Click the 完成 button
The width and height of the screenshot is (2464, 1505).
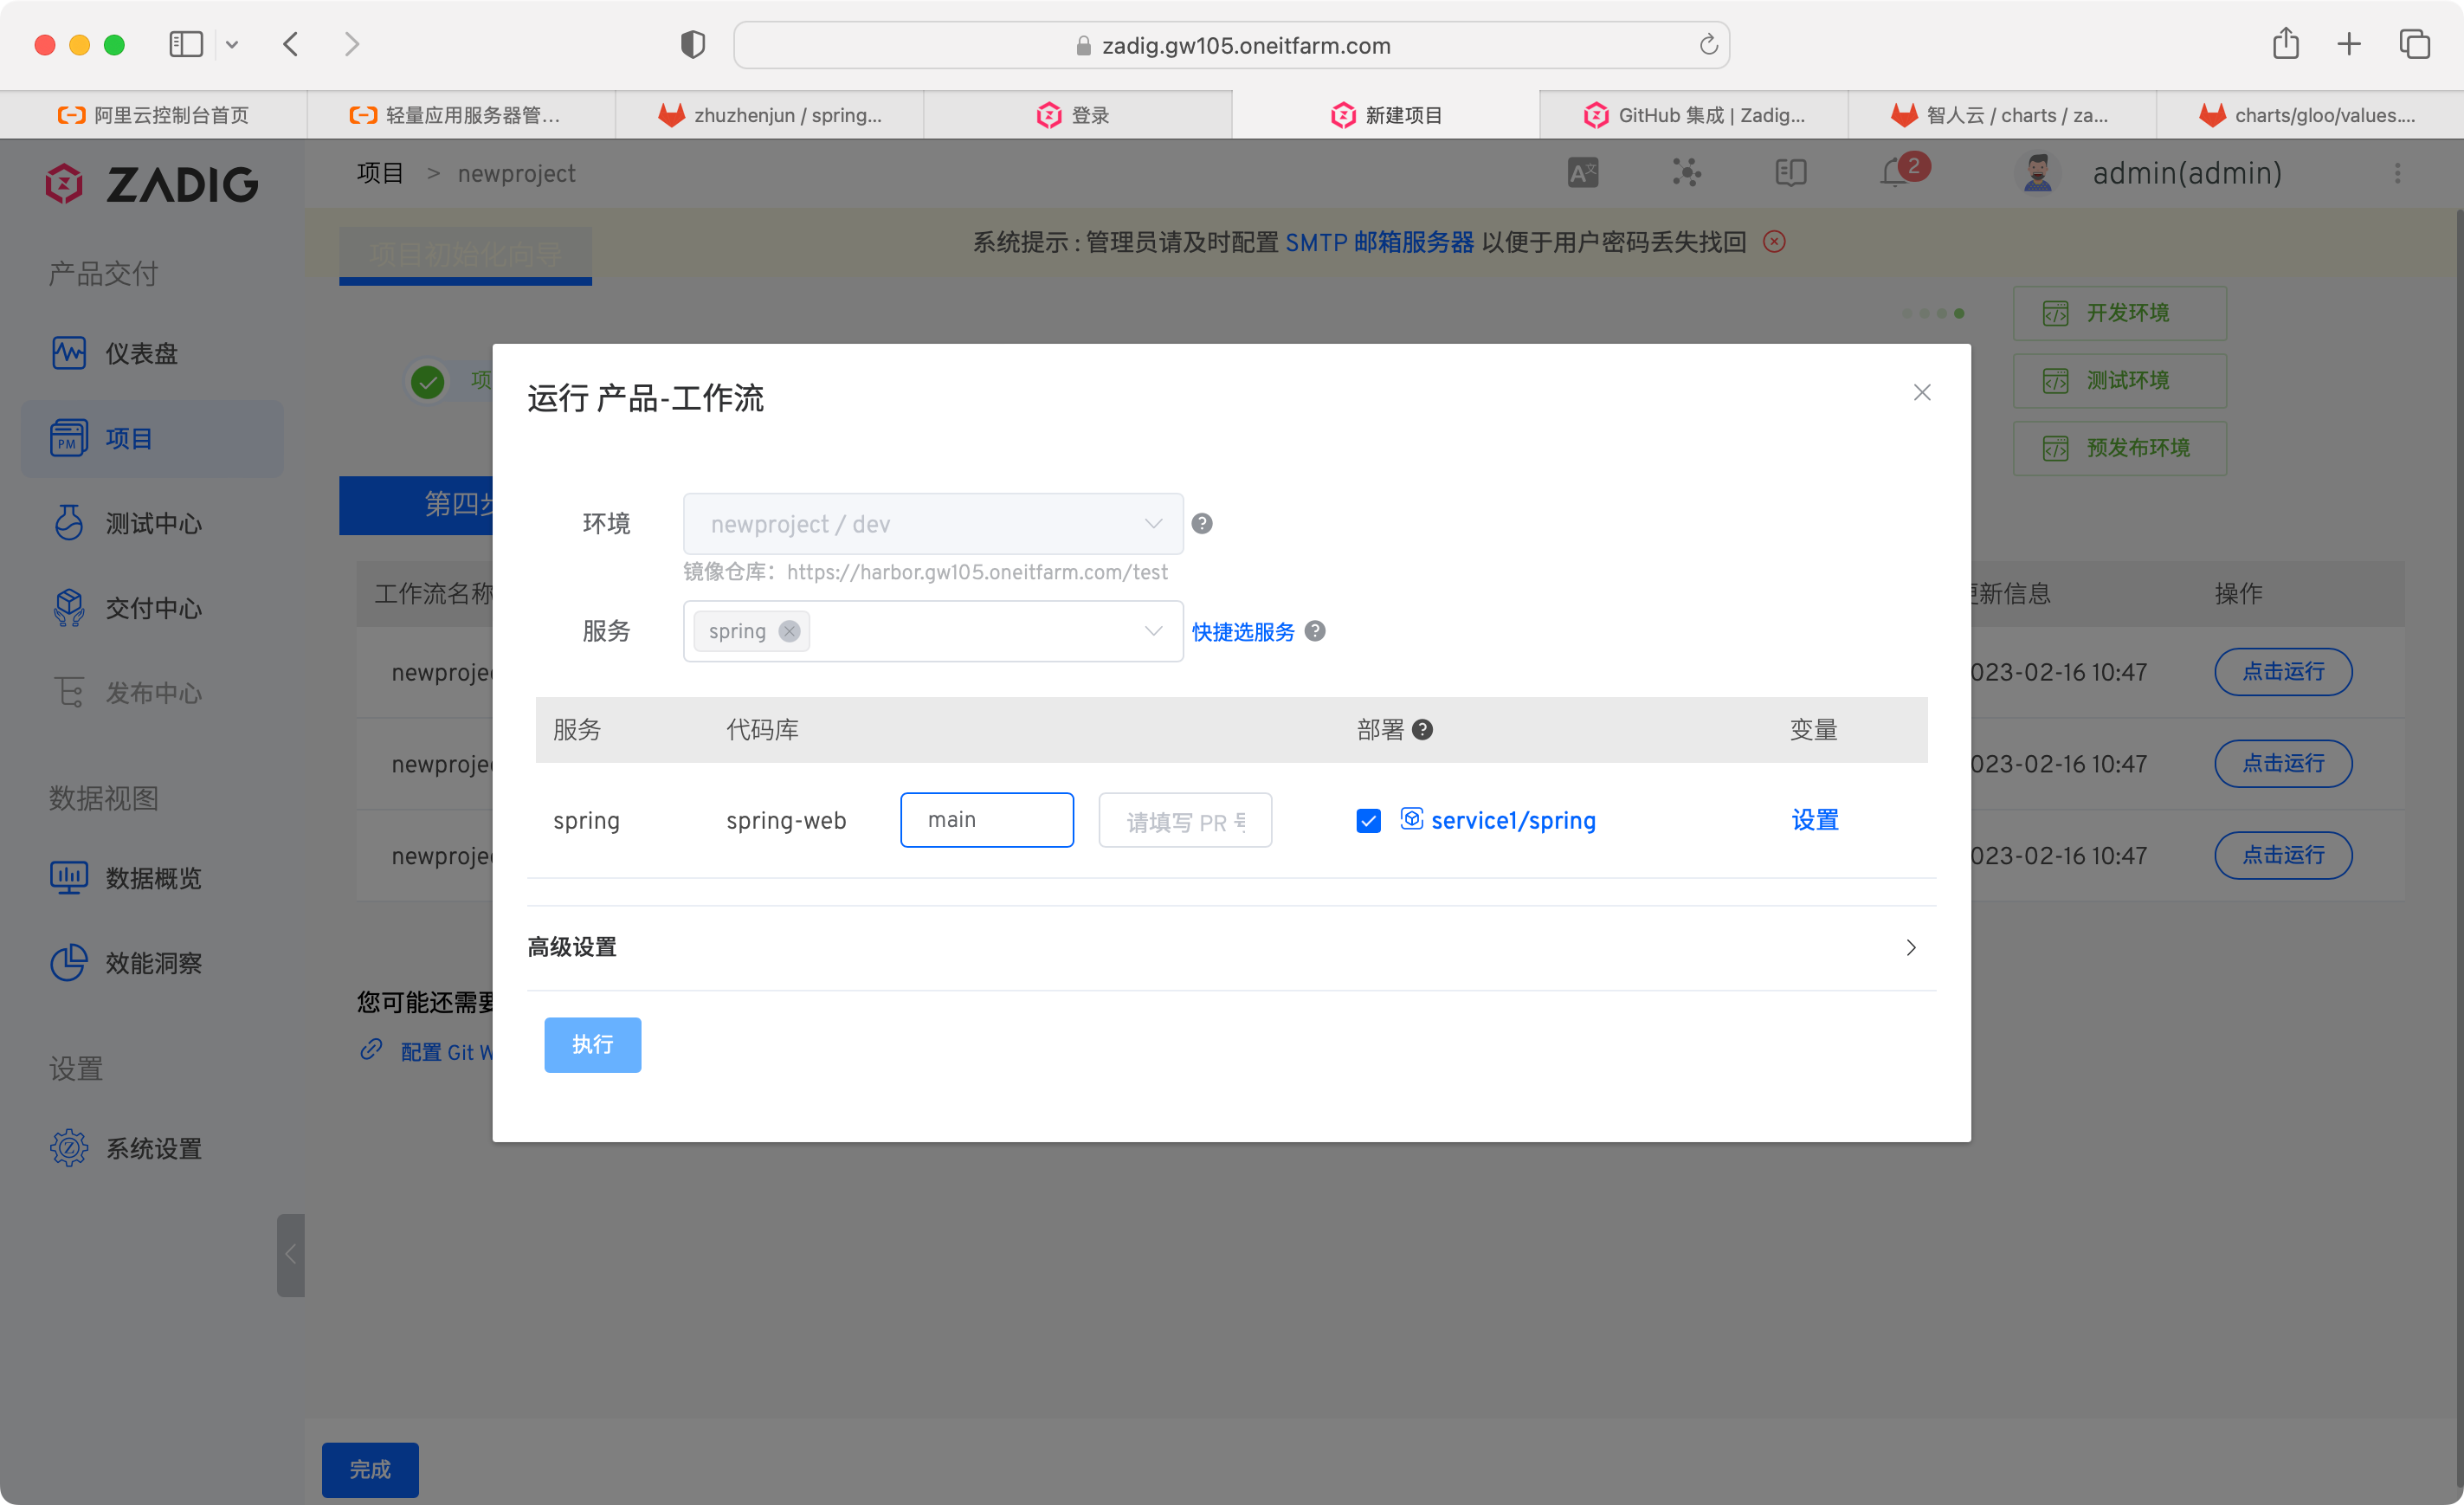[370, 1469]
